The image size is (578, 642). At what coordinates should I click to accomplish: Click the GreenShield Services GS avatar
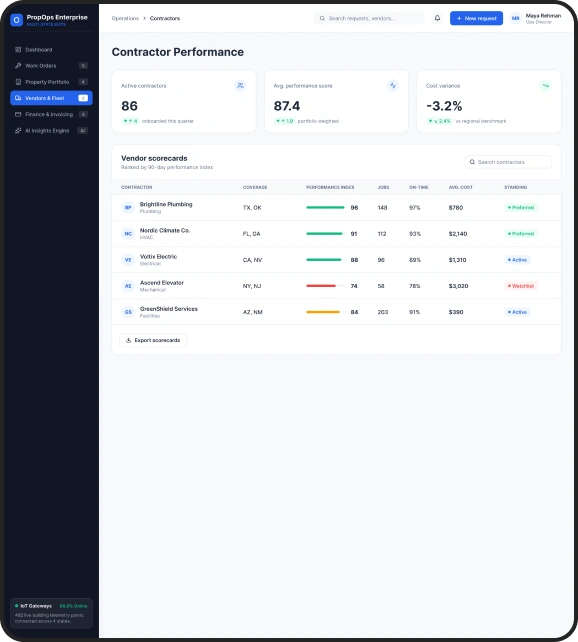pos(128,312)
